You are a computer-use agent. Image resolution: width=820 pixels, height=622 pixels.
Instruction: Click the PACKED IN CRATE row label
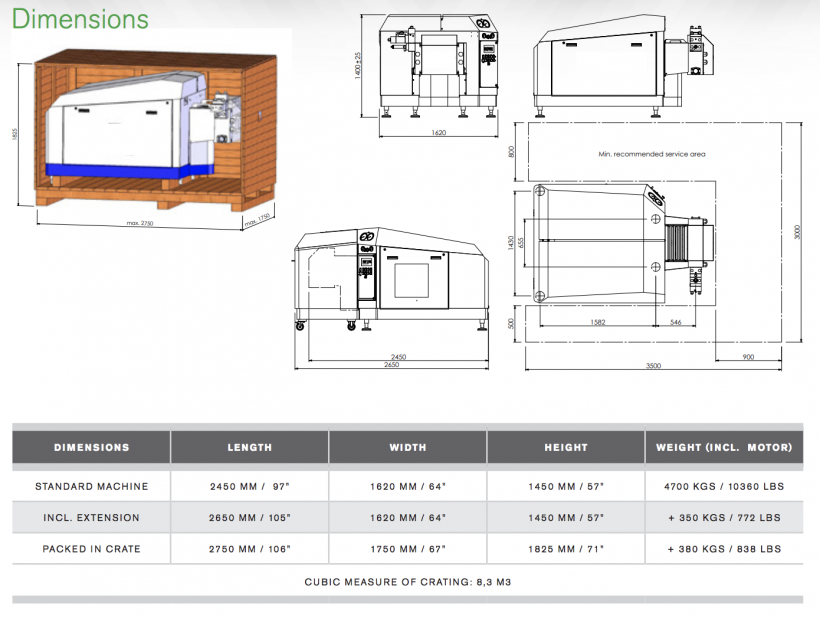tap(91, 549)
